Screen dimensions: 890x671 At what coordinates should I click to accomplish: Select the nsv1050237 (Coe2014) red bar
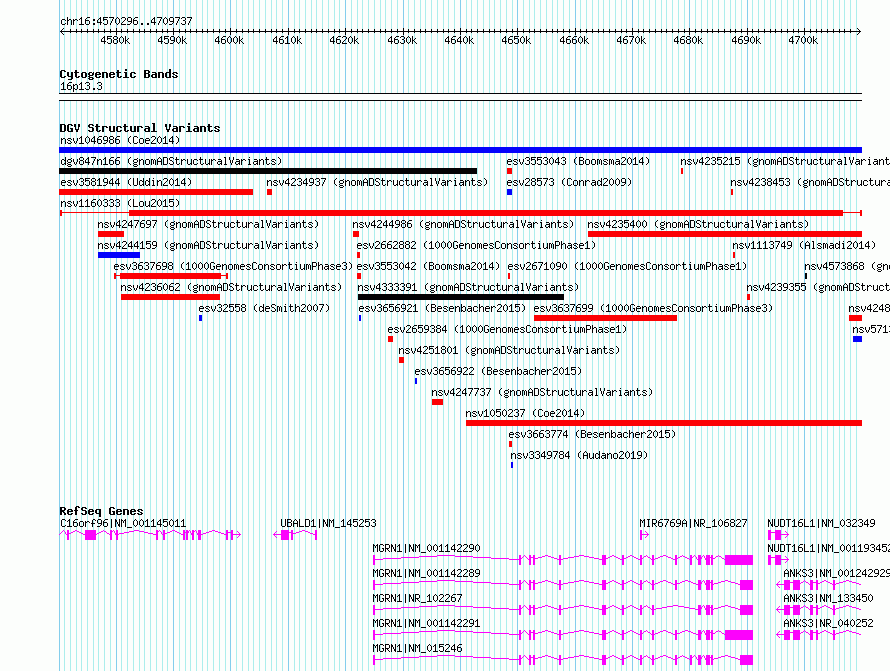click(x=664, y=423)
